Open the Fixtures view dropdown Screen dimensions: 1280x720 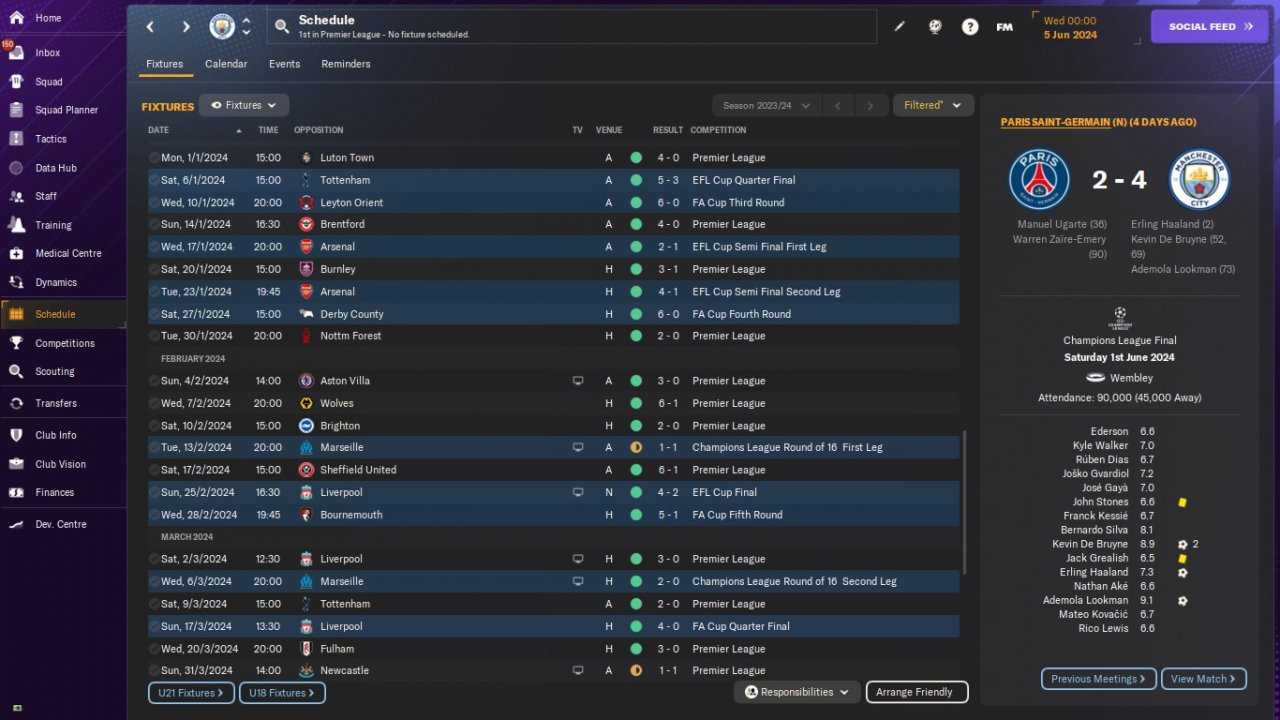(x=244, y=105)
